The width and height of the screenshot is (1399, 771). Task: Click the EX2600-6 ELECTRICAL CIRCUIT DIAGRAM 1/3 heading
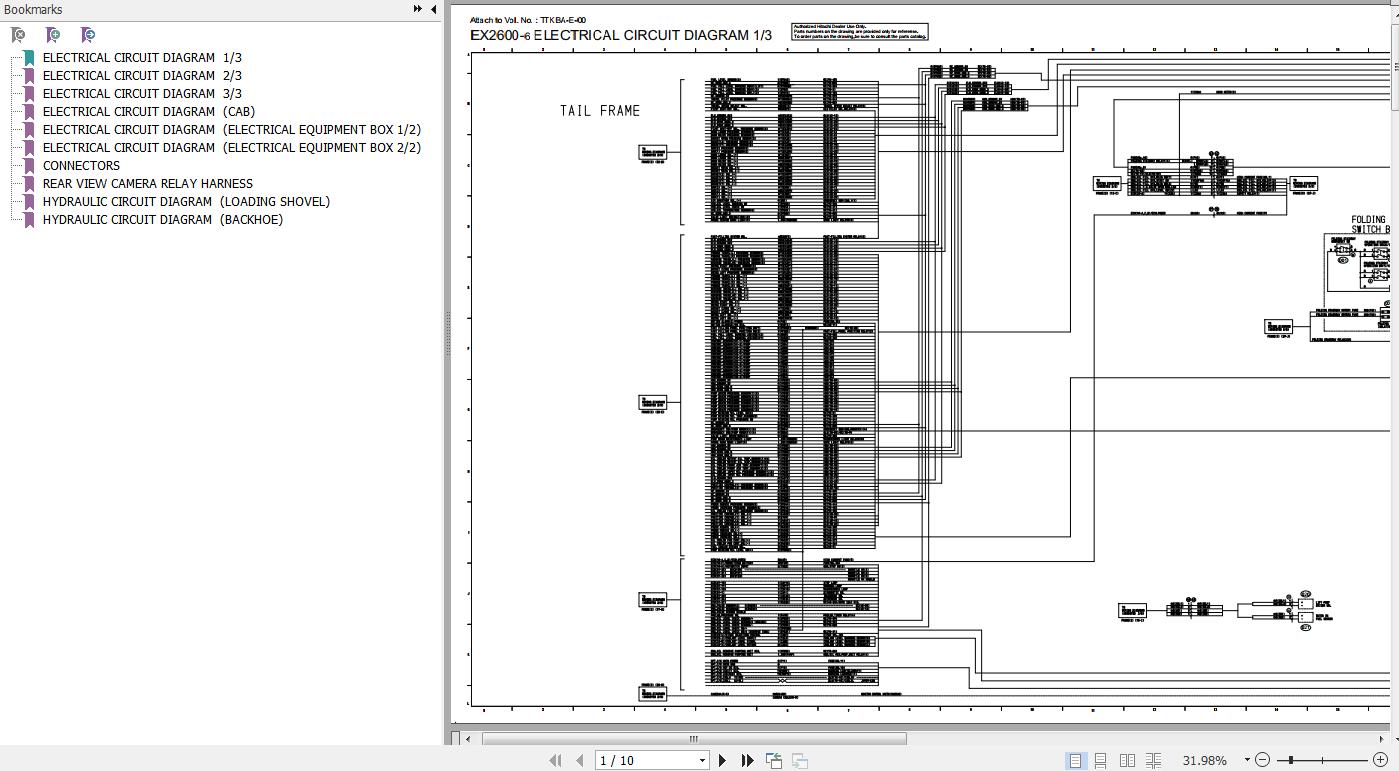click(x=621, y=35)
